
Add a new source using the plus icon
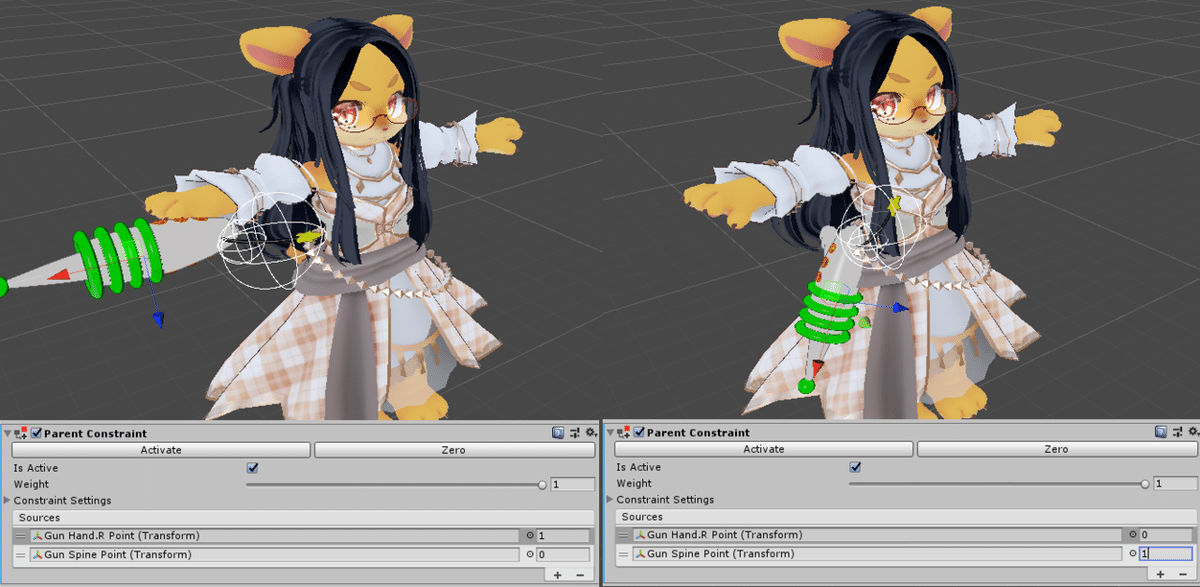[558, 574]
